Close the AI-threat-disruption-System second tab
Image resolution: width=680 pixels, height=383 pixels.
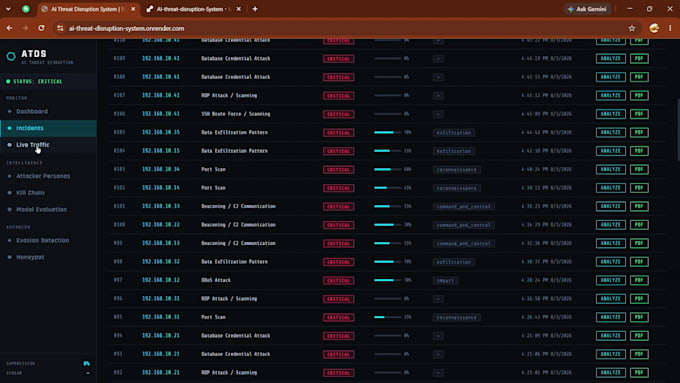[x=239, y=9]
